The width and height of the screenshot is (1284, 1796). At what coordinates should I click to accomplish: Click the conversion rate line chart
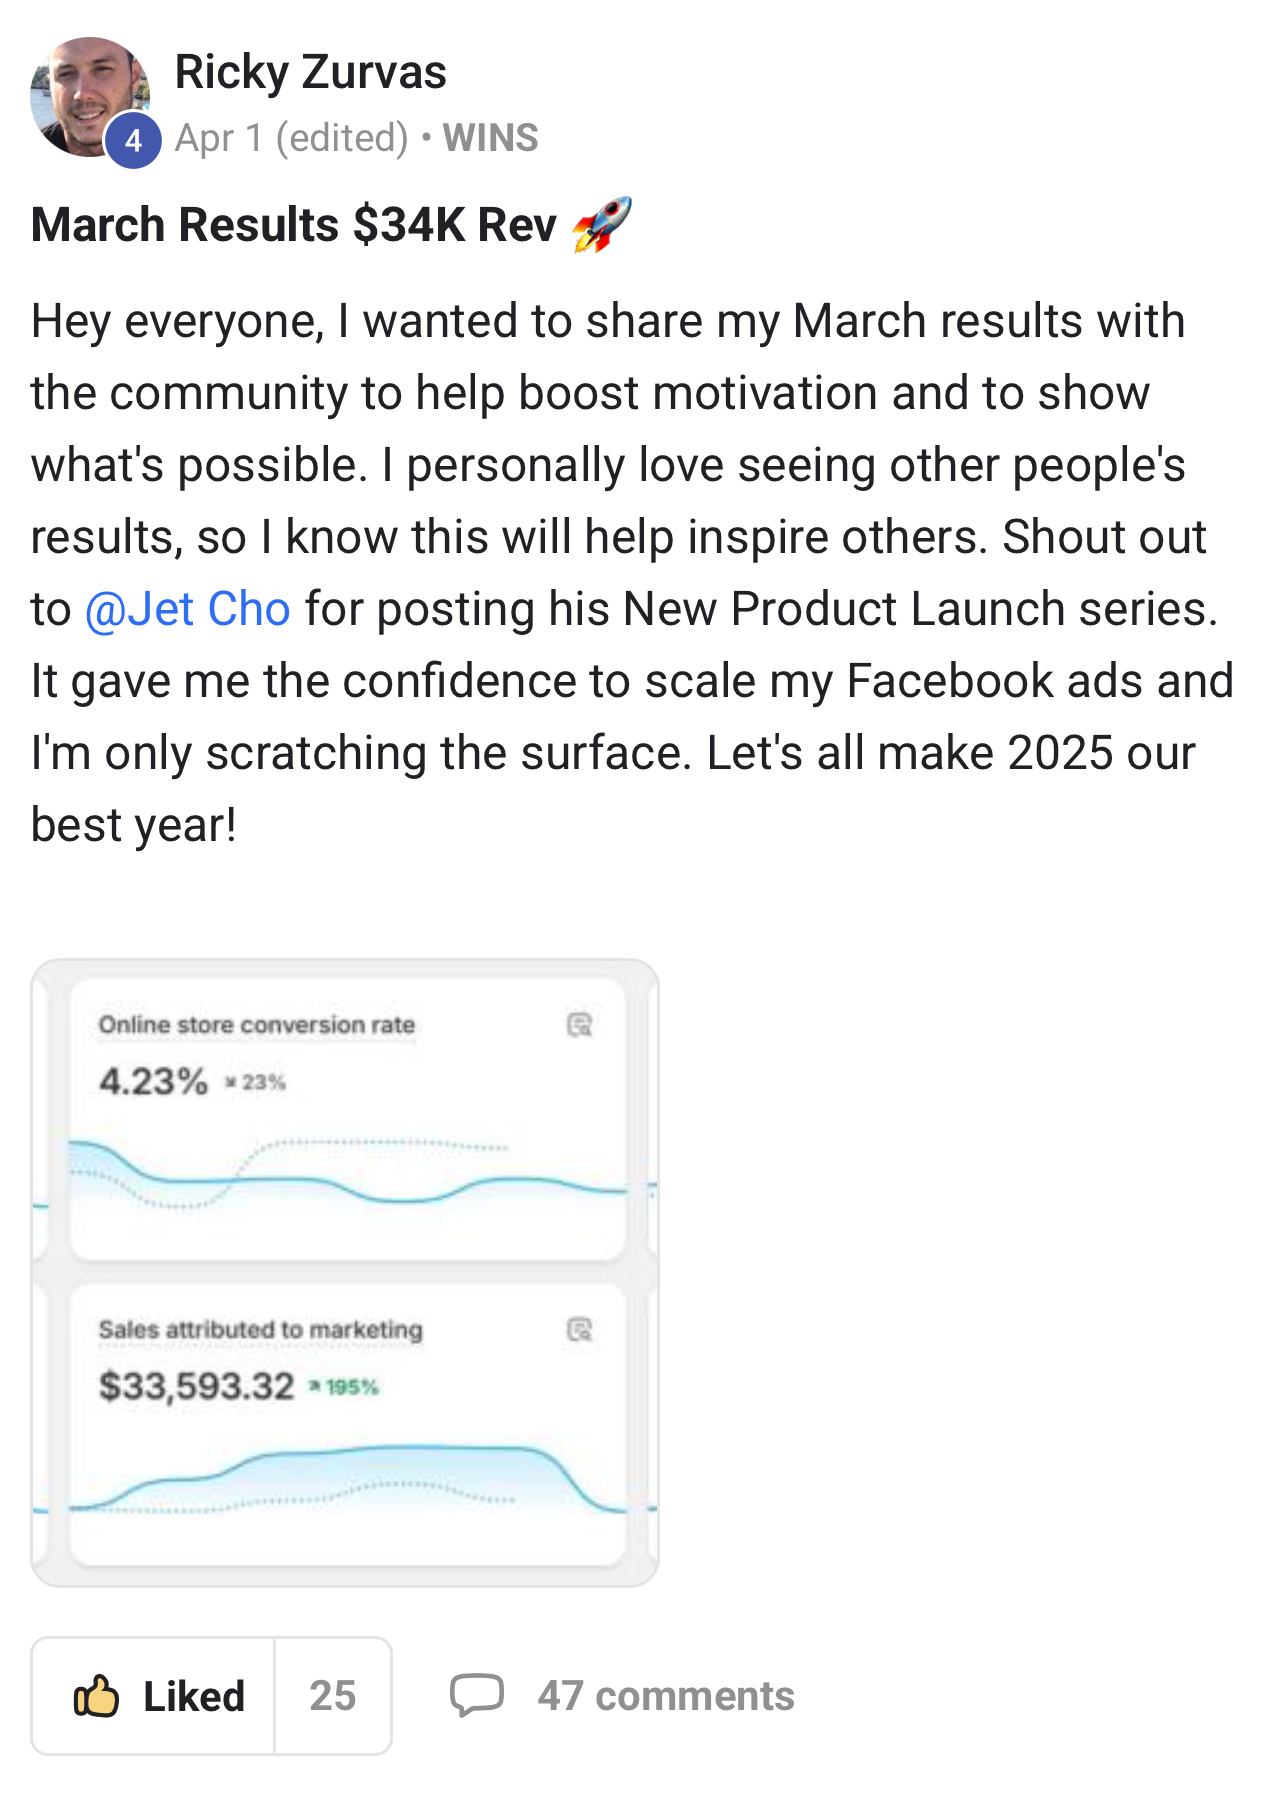click(345, 1175)
